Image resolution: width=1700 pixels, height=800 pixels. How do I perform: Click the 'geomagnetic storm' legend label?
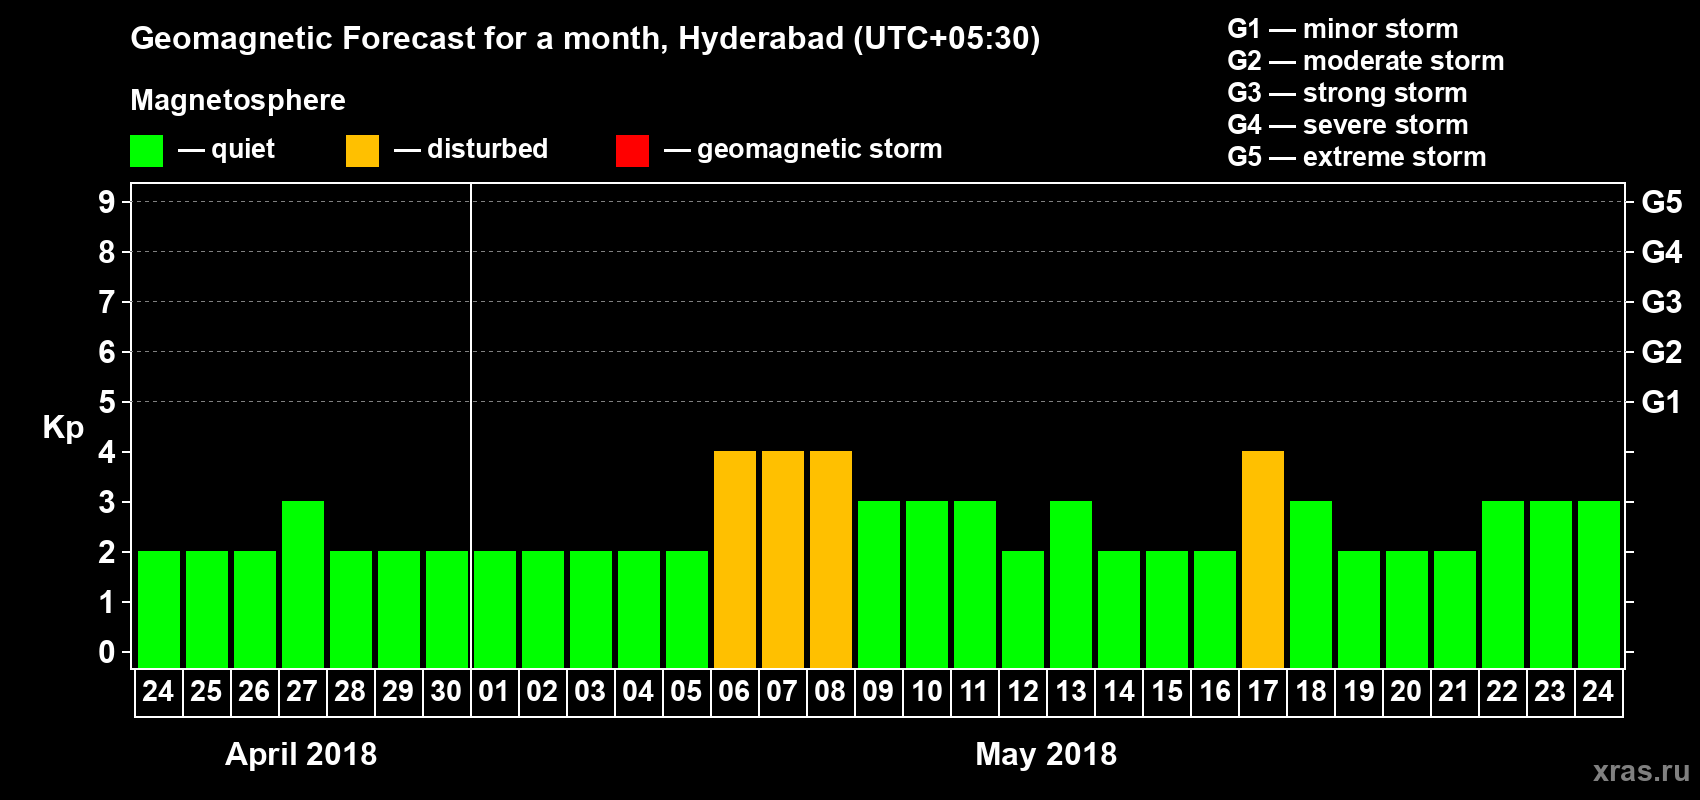[819, 149]
